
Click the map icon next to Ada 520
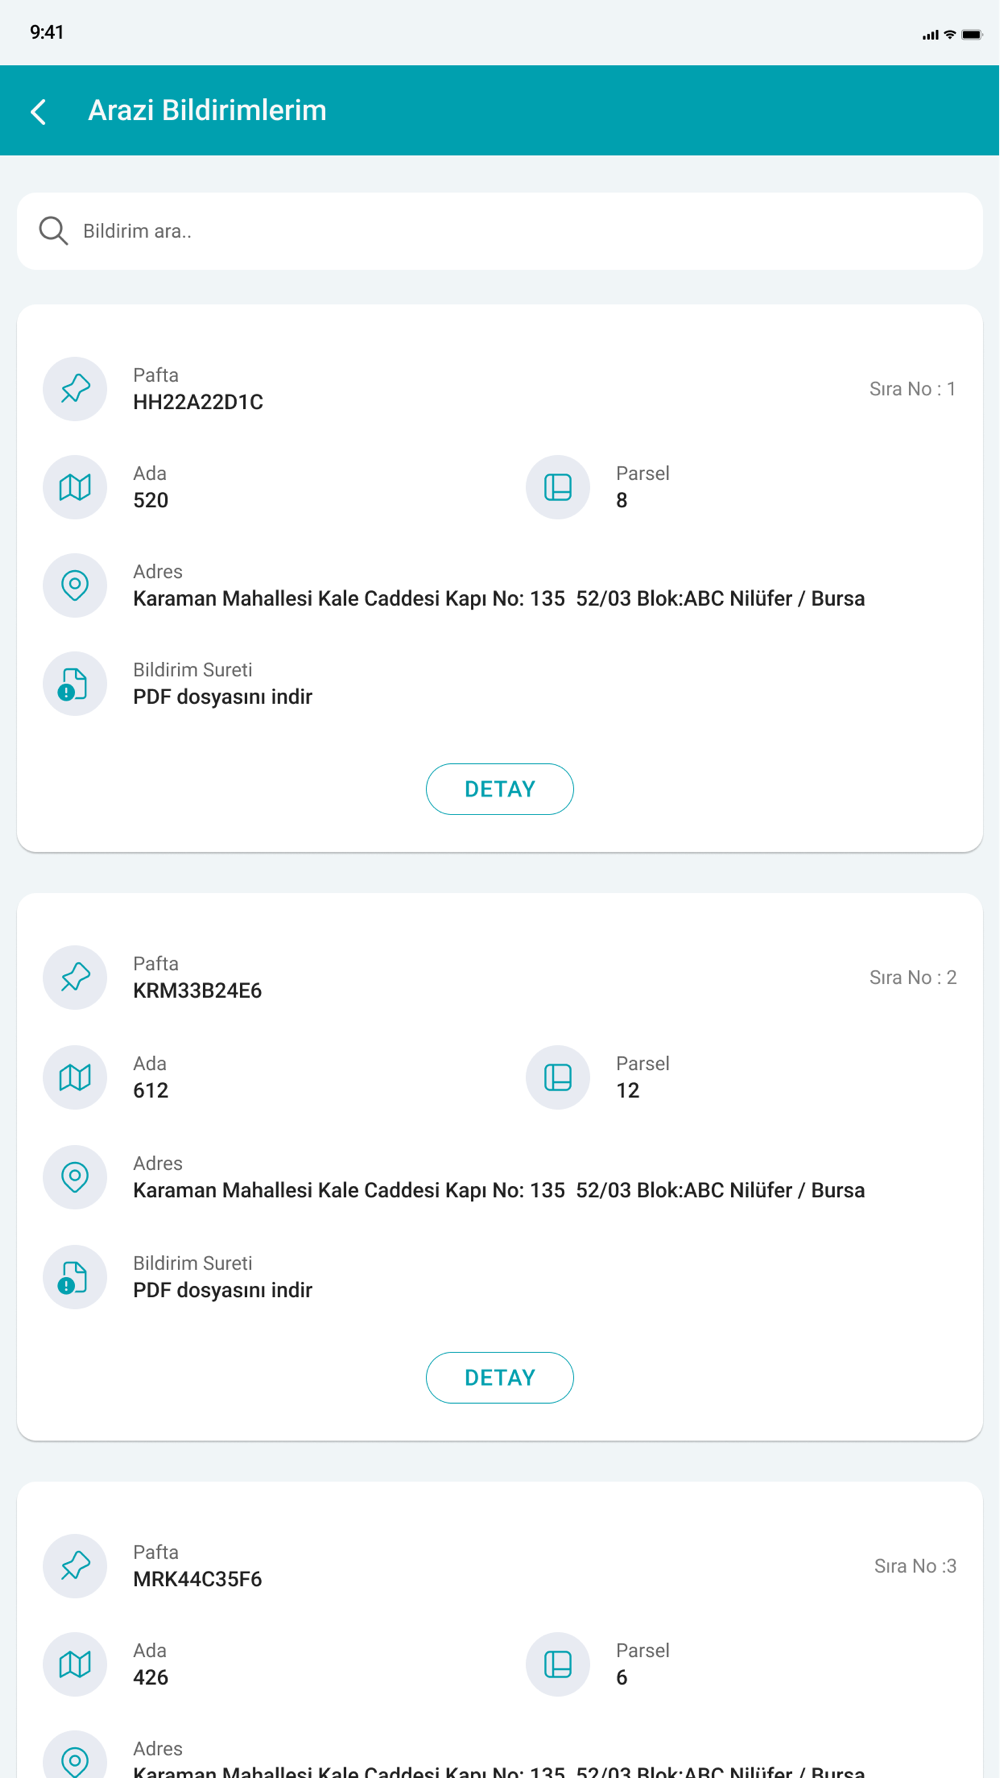(x=75, y=487)
